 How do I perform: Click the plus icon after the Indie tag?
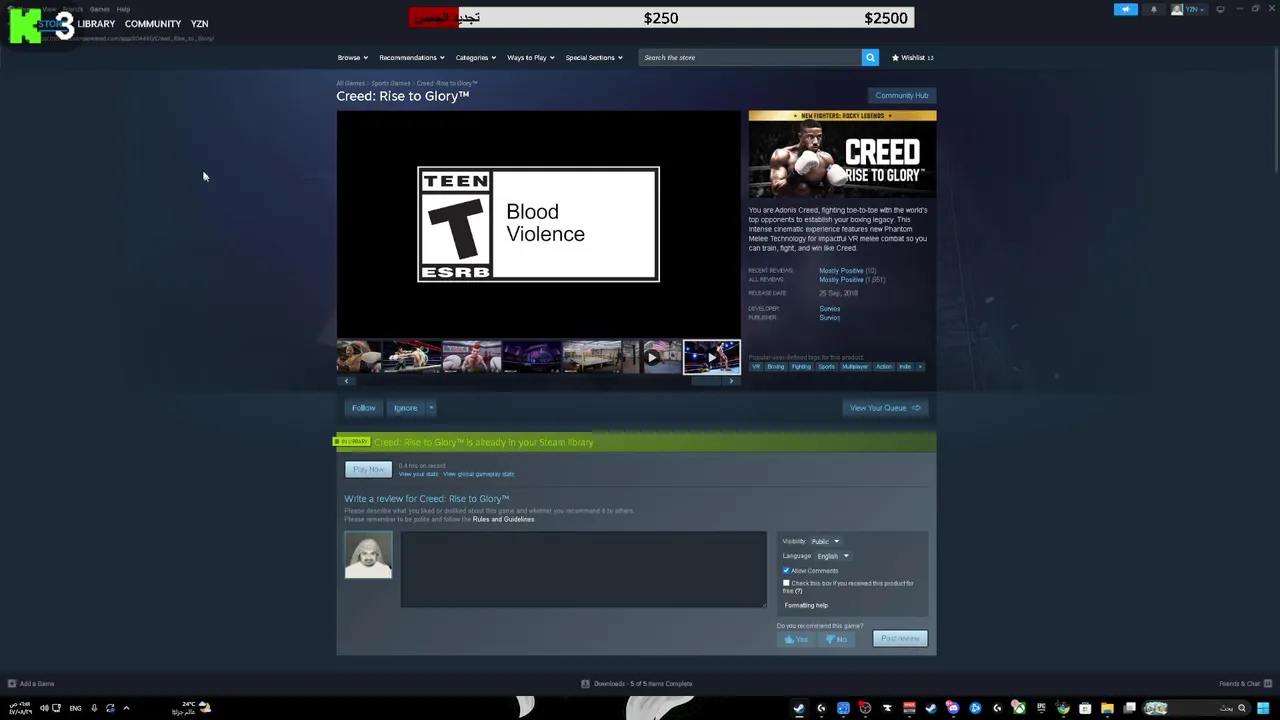tap(920, 366)
